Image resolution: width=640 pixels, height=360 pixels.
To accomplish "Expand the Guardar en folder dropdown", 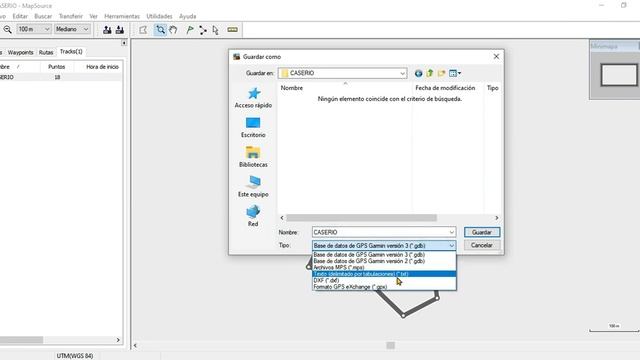I will 402,73.
